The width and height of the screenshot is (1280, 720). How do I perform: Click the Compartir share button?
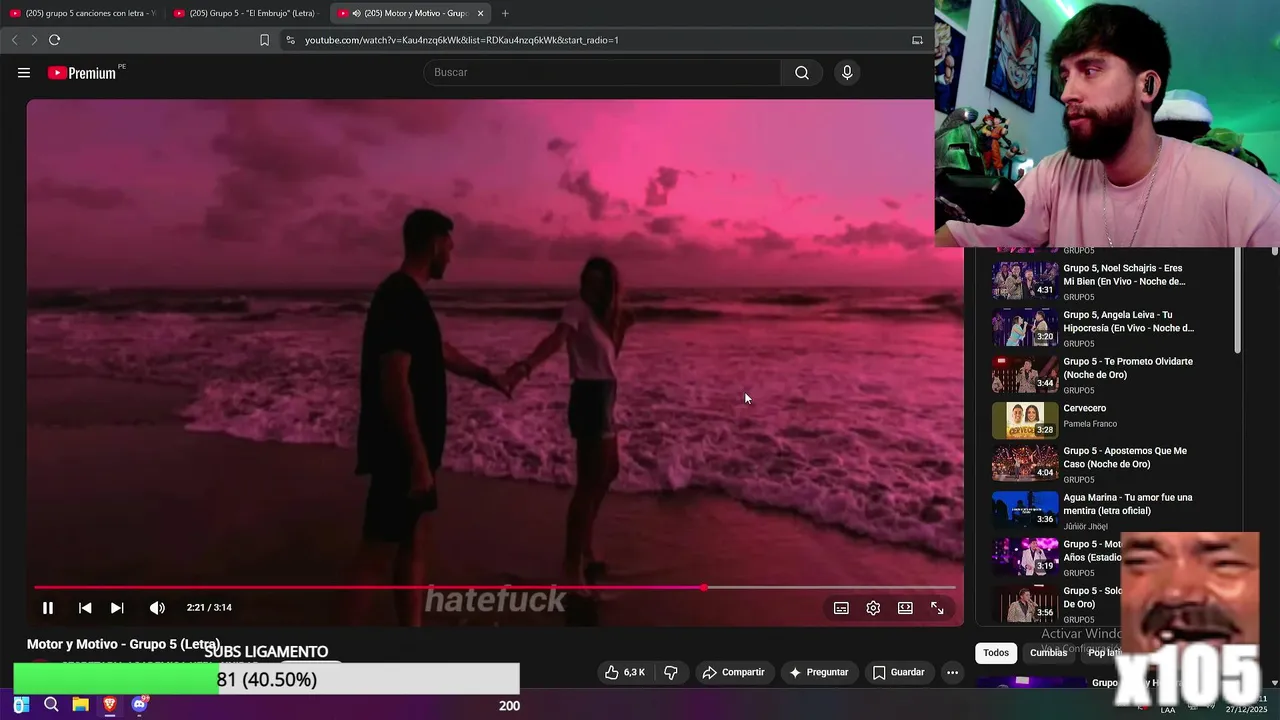[x=733, y=673]
